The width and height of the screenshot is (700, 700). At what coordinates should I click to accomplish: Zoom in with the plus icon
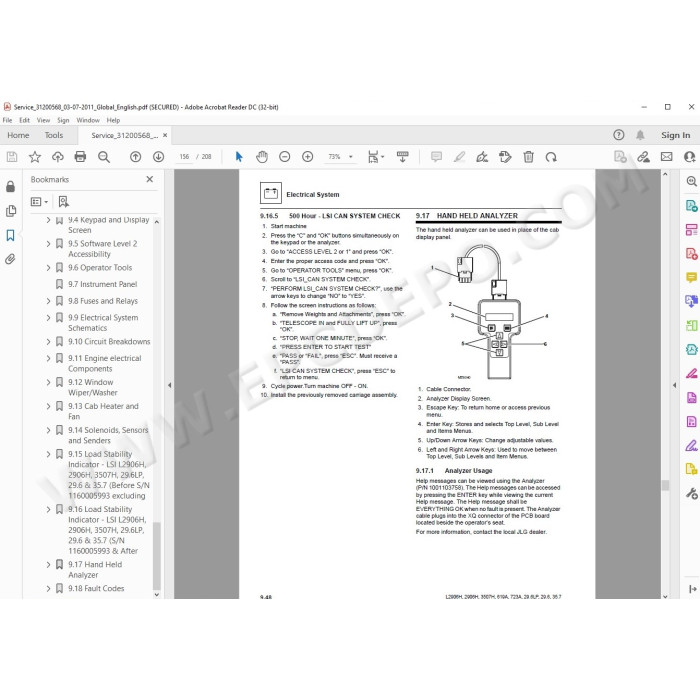click(x=307, y=157)
